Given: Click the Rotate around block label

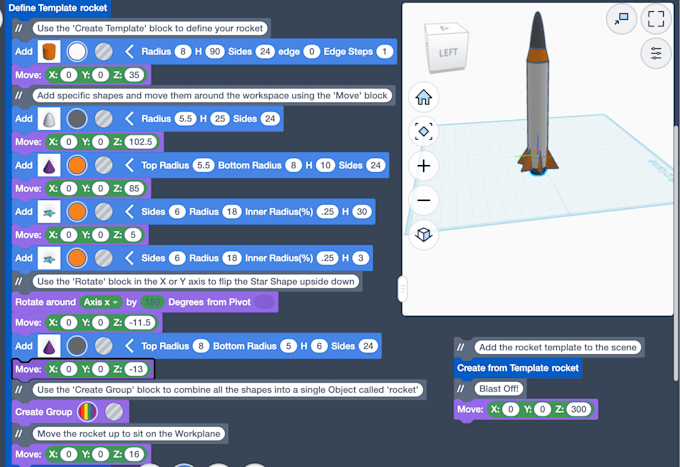Looking at the screenshot, I should click(46, 302).
